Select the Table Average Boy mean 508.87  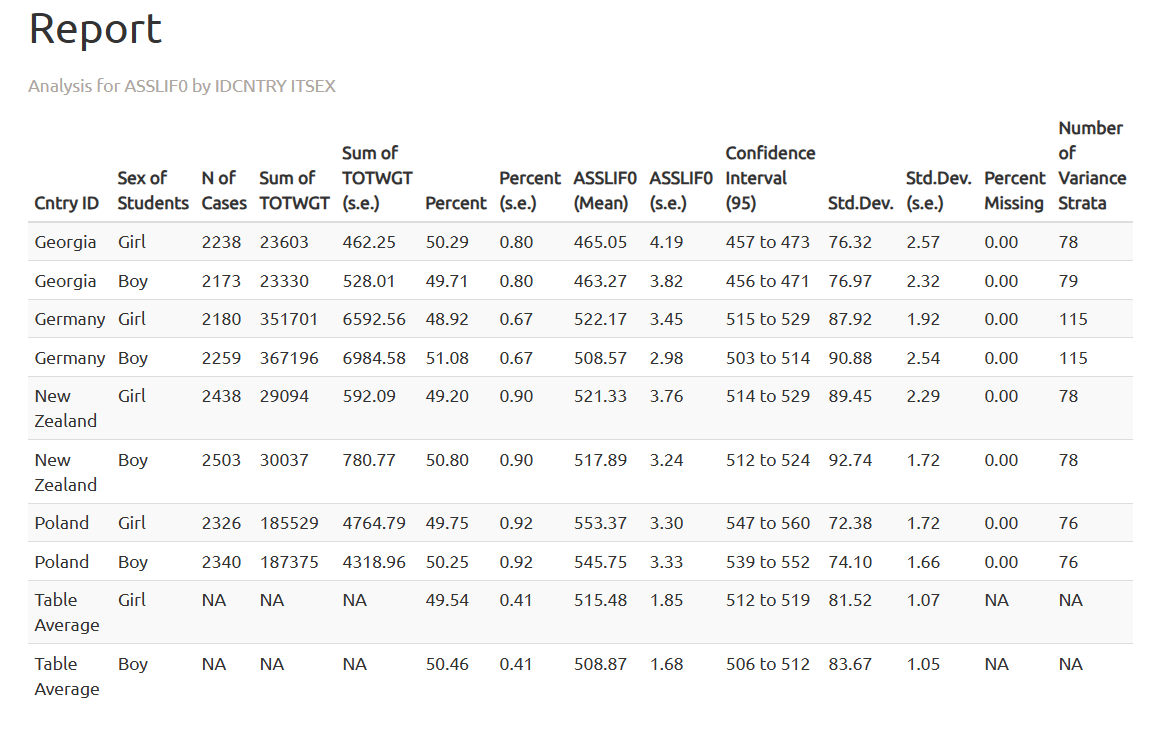coord(600,664)
